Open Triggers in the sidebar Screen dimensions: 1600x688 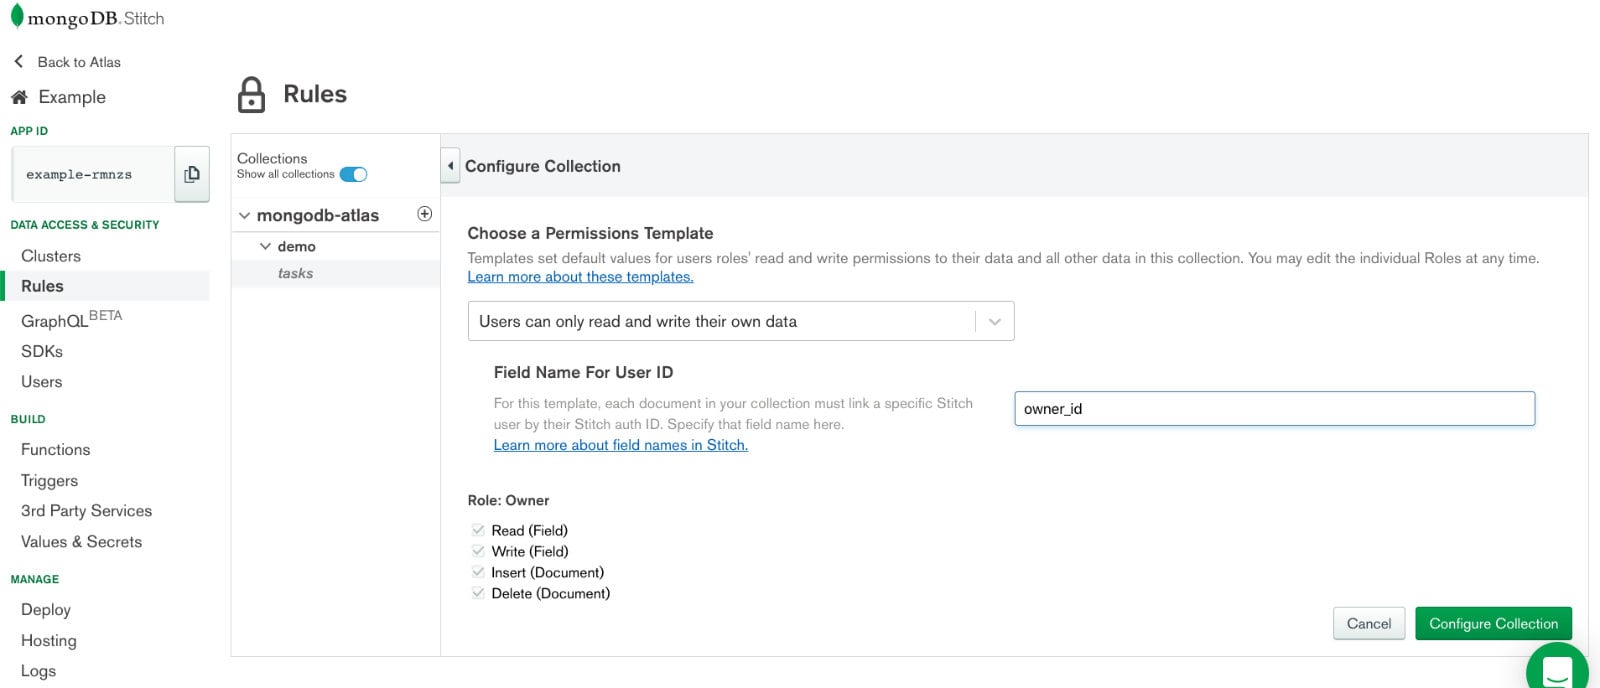[x=49, y=481]
